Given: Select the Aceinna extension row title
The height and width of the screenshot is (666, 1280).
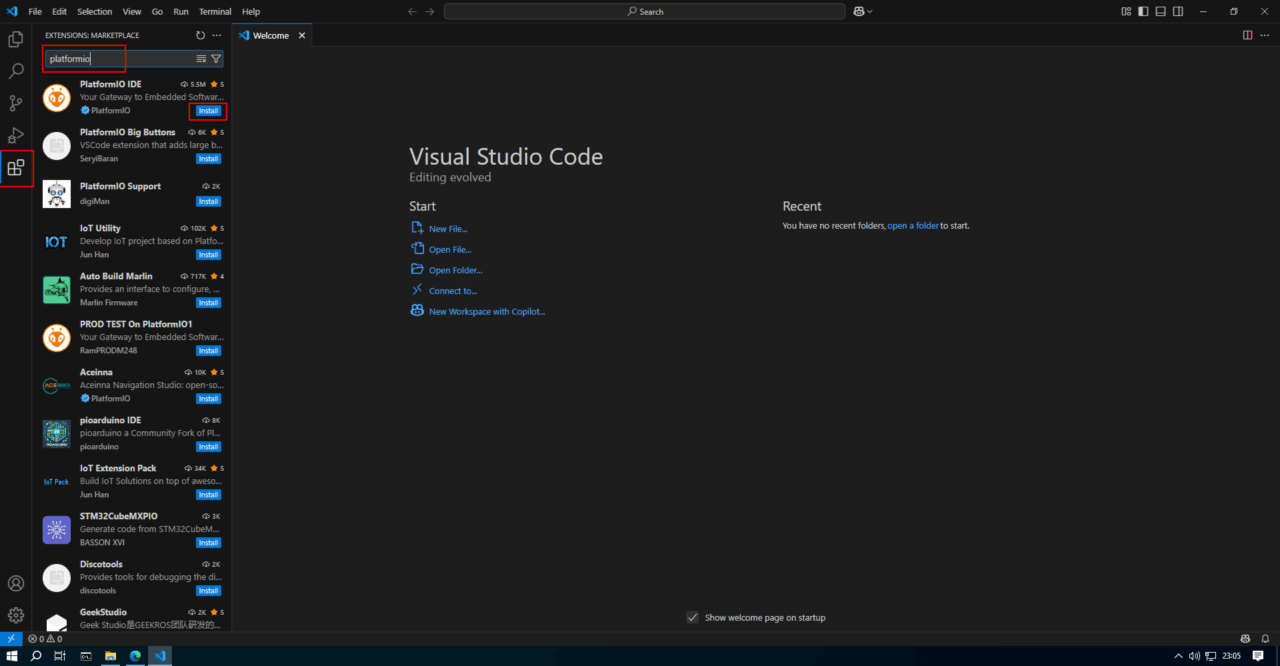Looking at the screenshot, I should pyautogui.click(x=96, y=372).
